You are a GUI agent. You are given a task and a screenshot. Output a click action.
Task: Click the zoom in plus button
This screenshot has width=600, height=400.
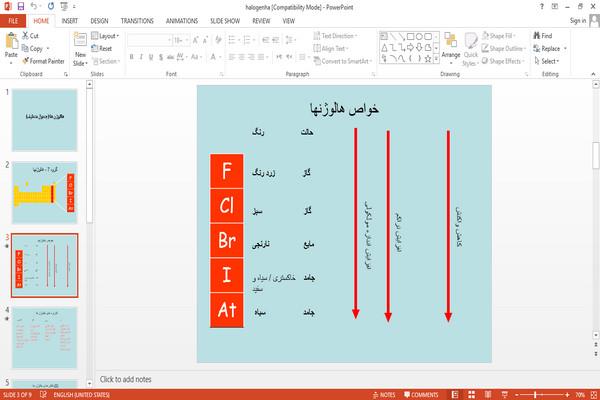click(x=567, y=395)
